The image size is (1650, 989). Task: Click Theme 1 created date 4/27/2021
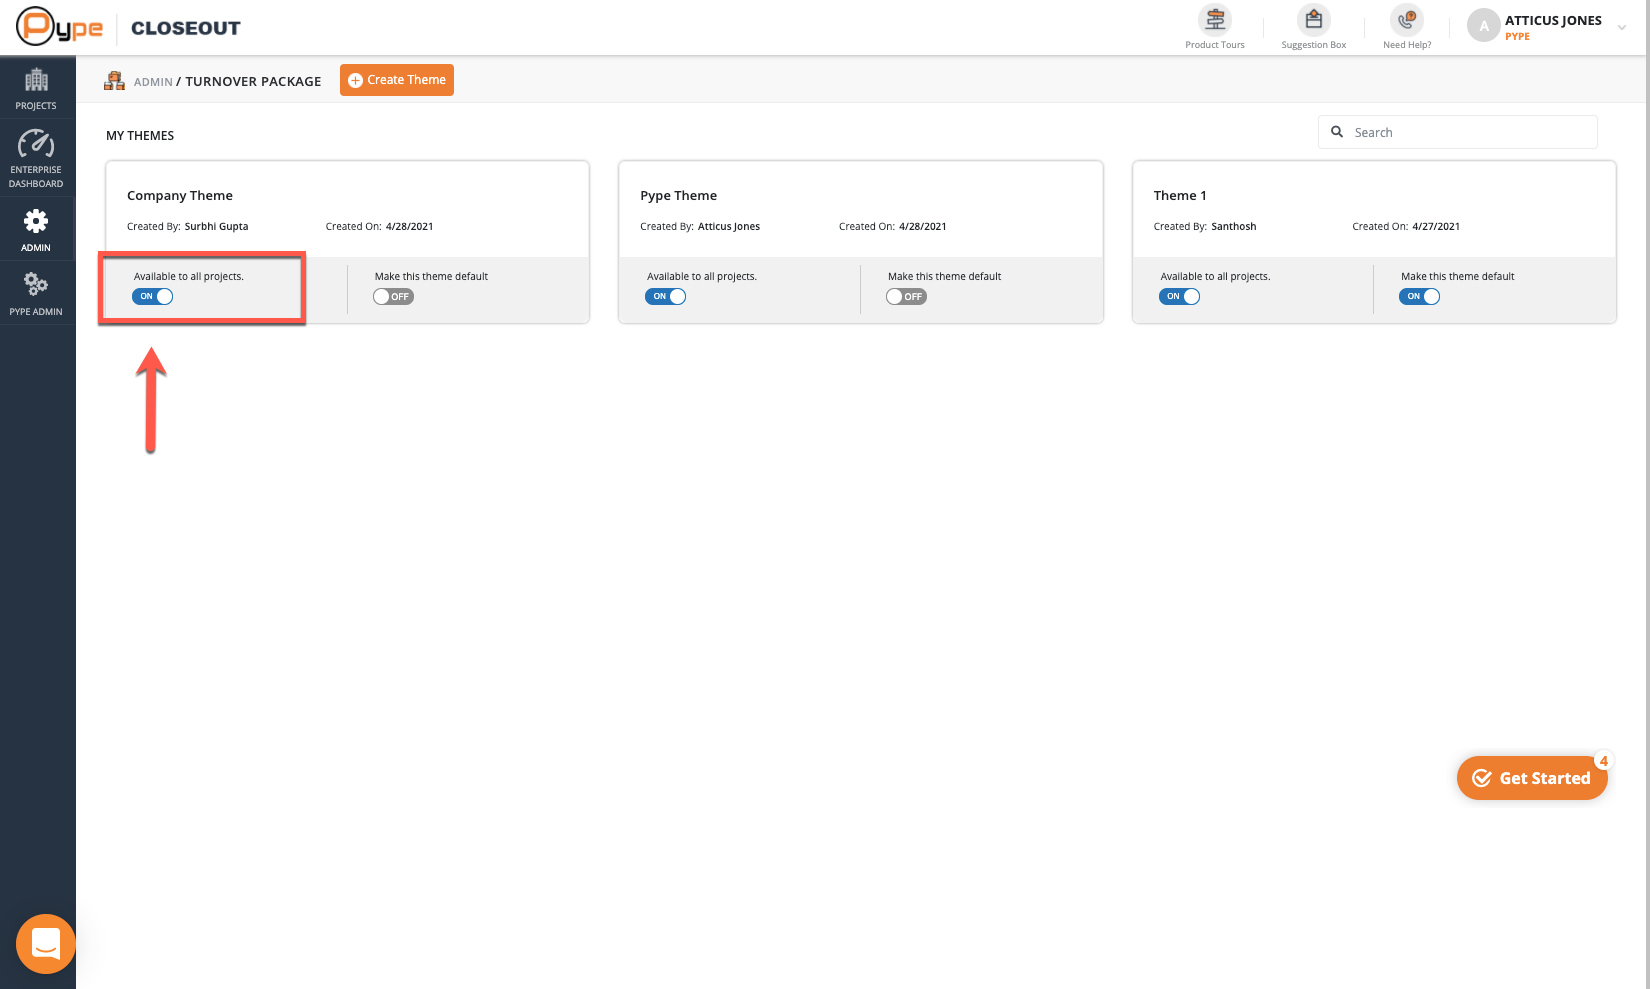pos(1436,227)
